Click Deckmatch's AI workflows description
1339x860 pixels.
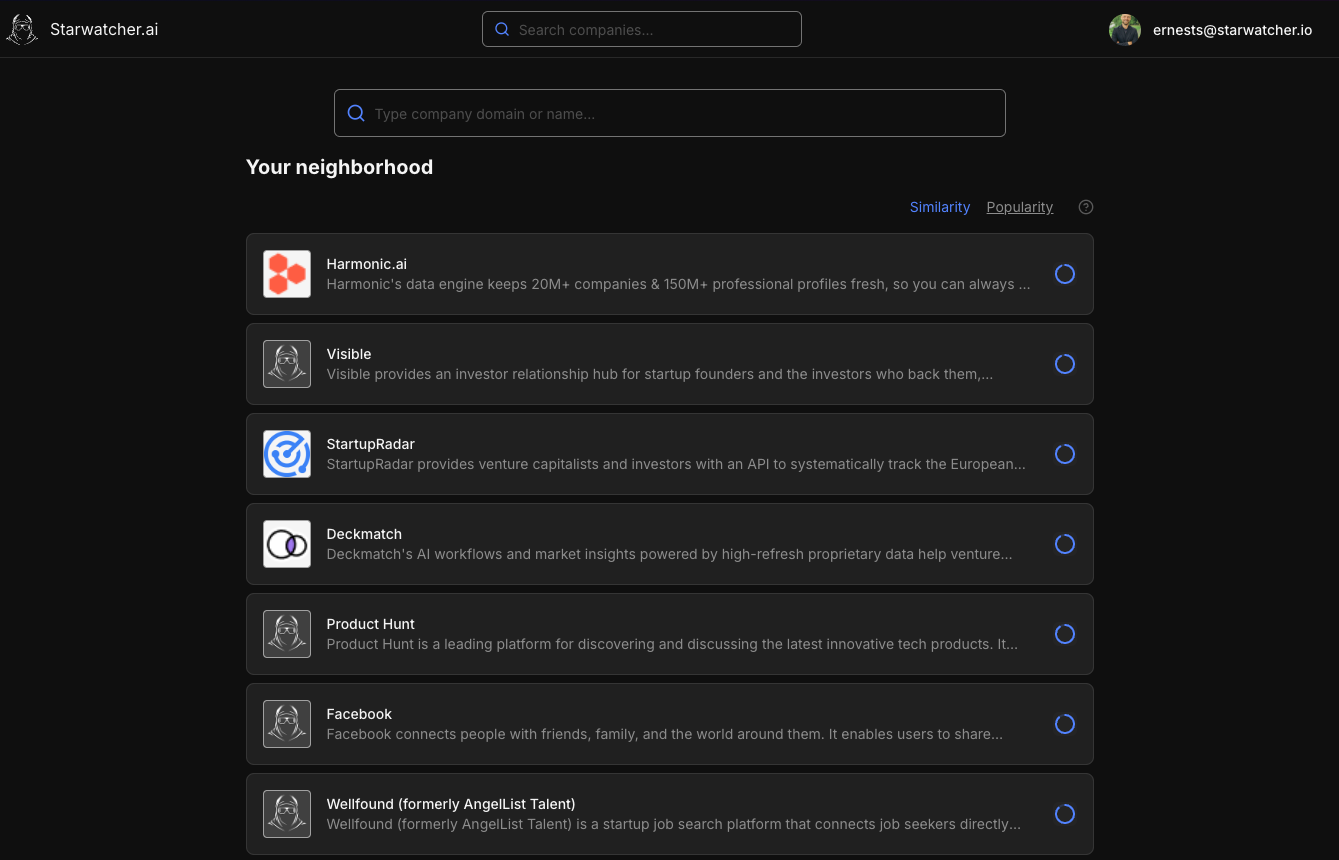click(670, 554)
